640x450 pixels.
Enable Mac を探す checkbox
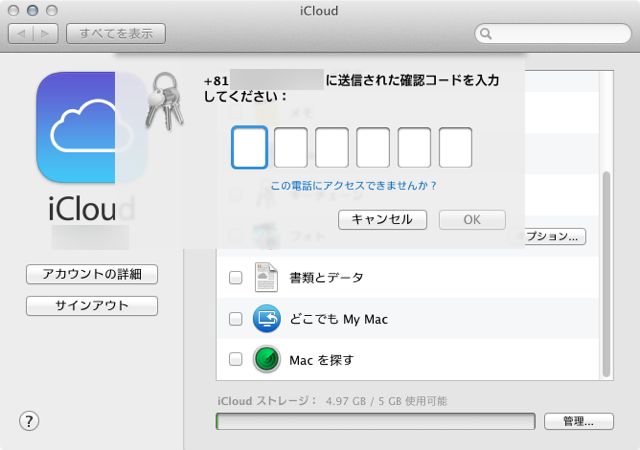pos(236,359)
